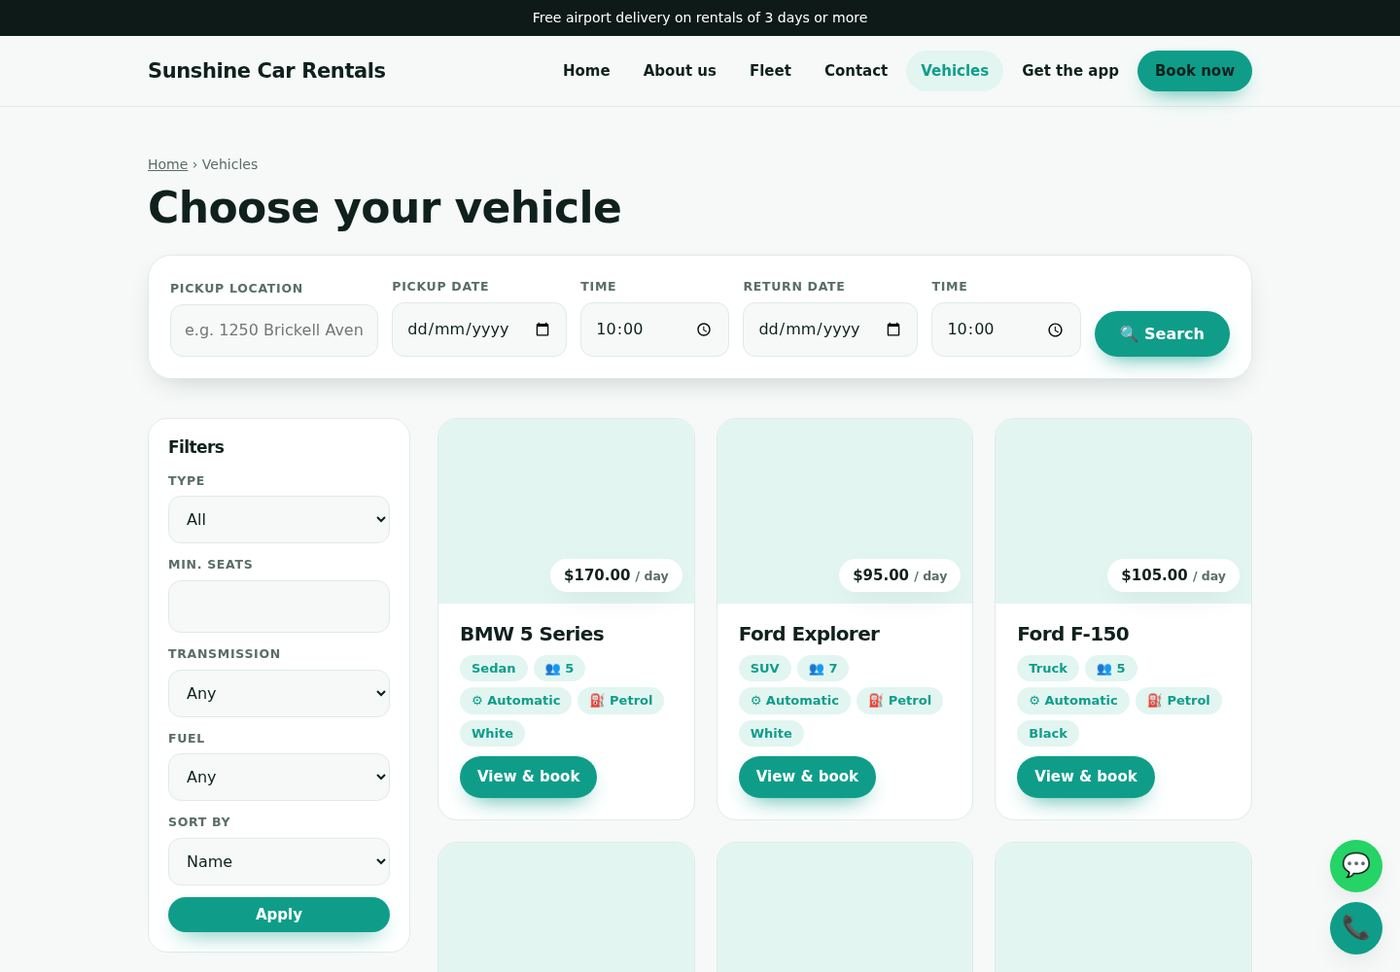Apply the selected filters
This screenshot has height=972, width=1400.
click(279, 915)
